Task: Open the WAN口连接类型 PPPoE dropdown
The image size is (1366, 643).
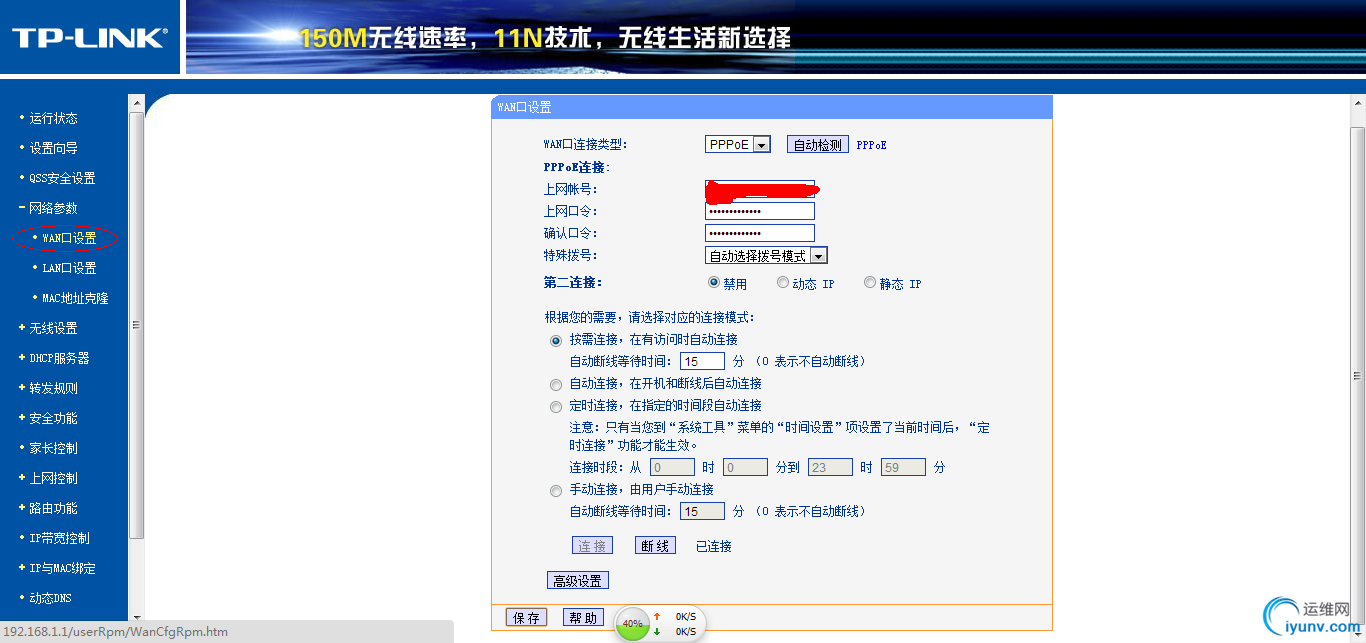Action: tap(738, 144)
